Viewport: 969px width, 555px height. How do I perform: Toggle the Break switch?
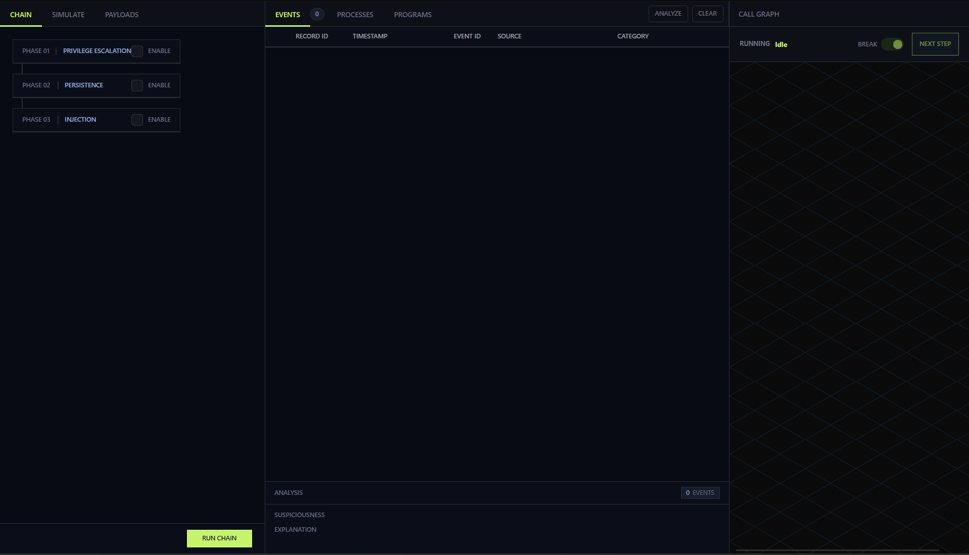892,44
